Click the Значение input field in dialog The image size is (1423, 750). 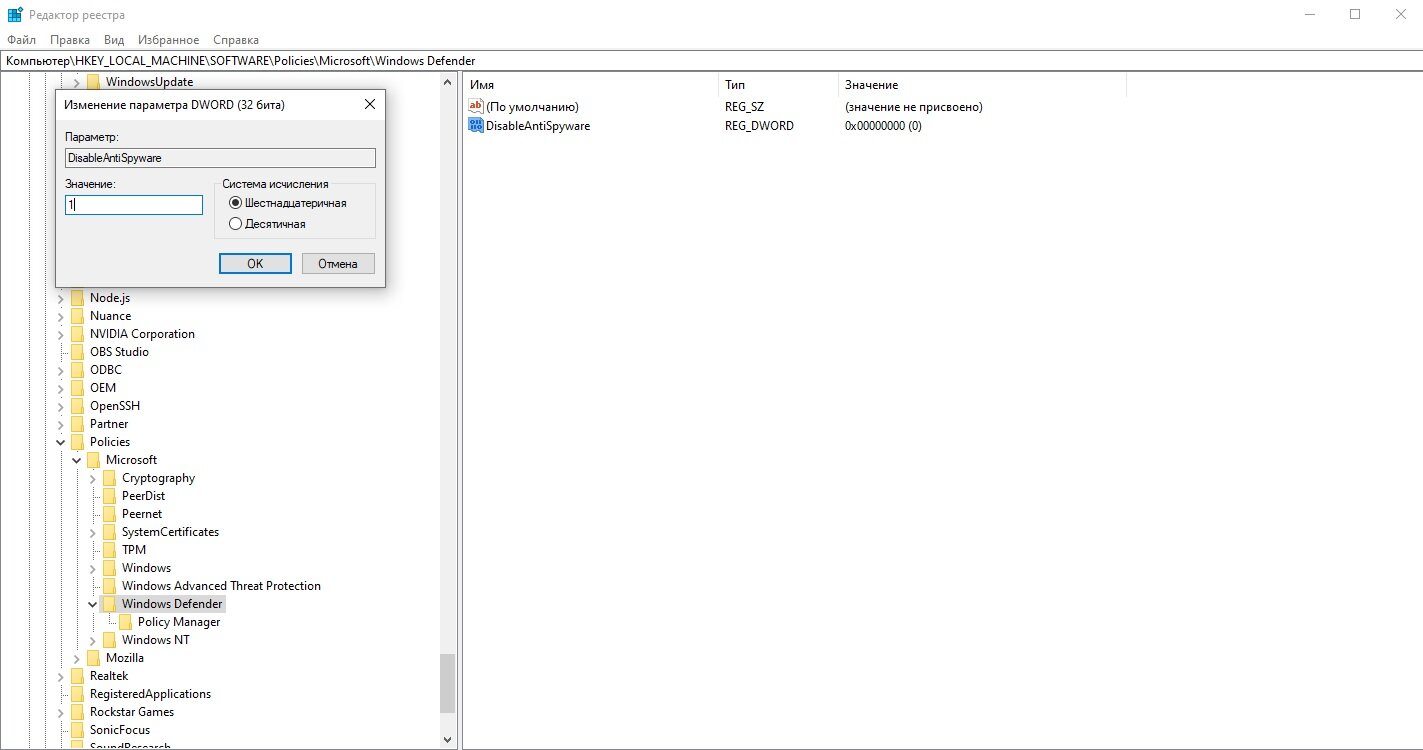click(x=134, y=204)
